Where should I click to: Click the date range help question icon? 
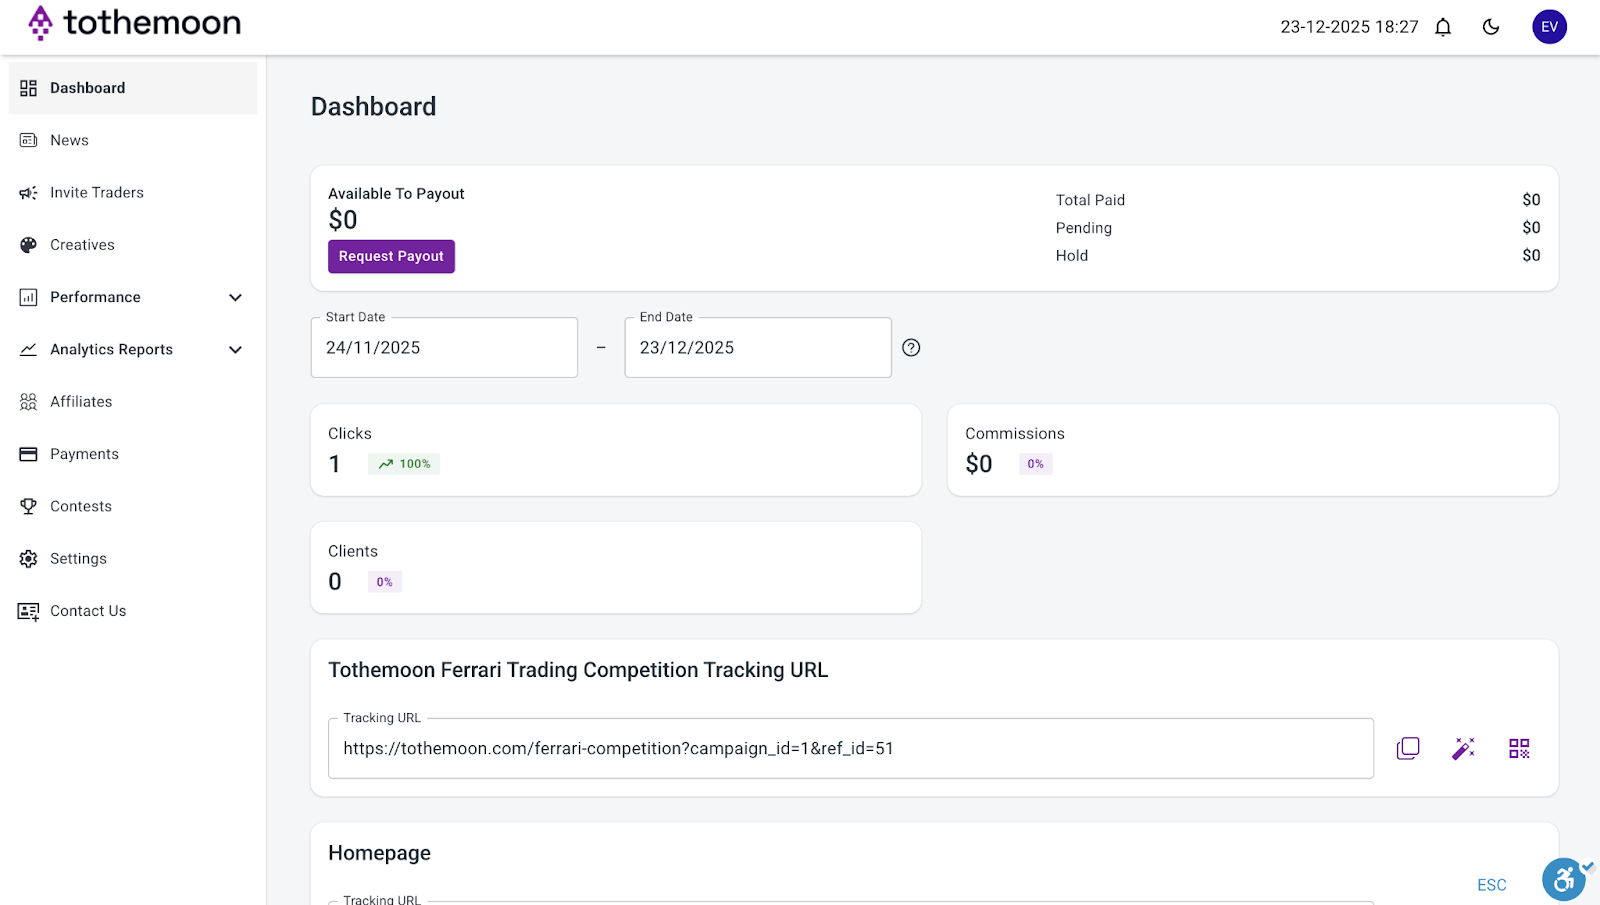911,347
